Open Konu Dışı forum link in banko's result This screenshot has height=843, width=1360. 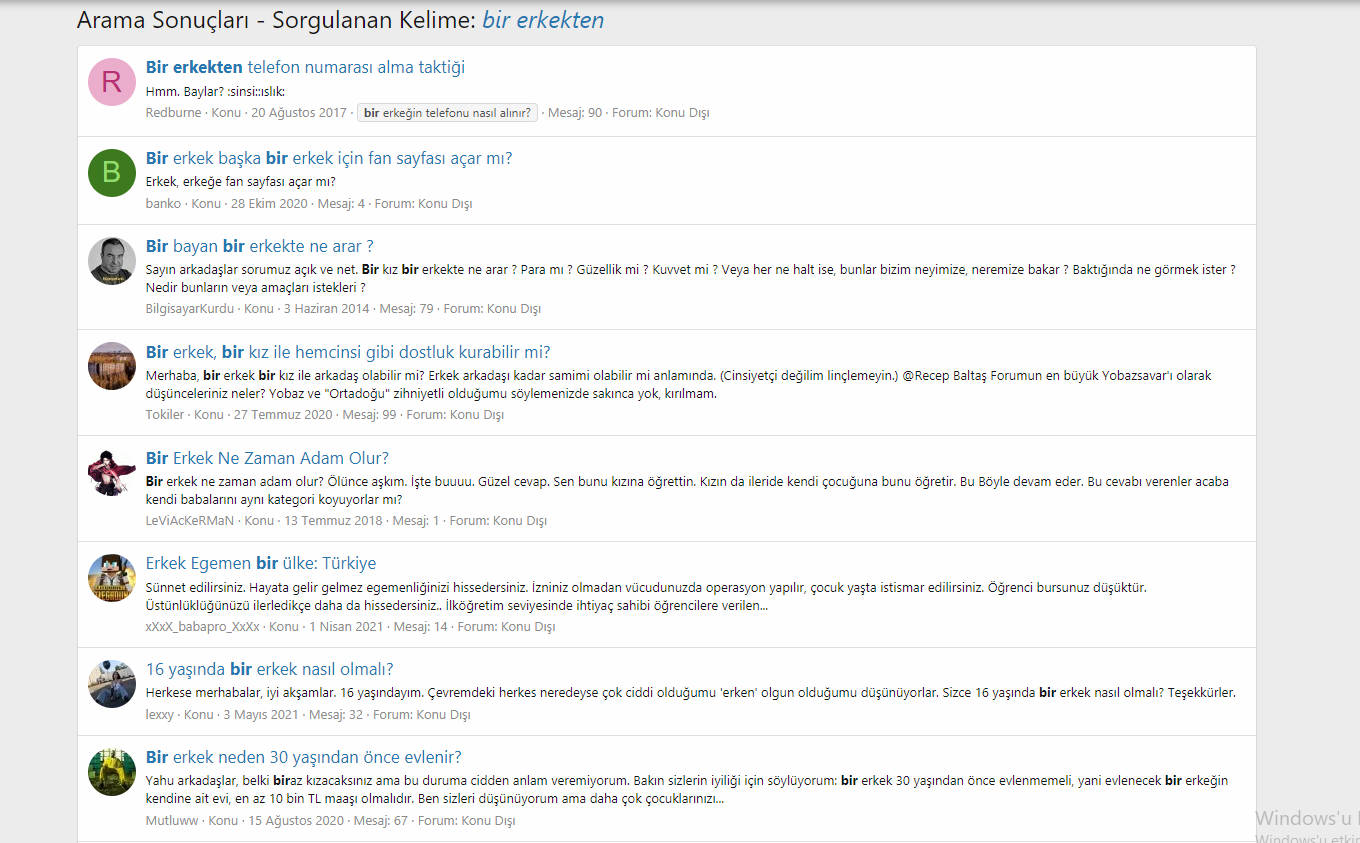click(x=445, y=204)
